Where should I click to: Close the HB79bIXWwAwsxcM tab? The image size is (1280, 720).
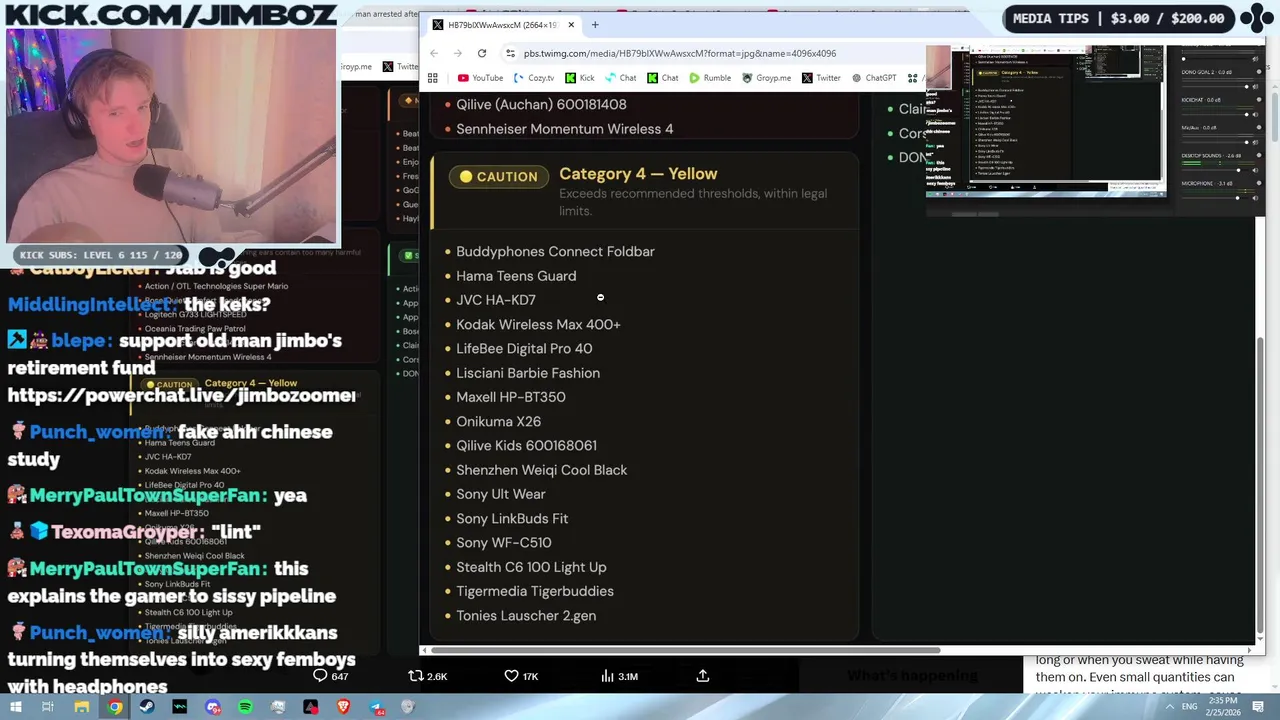[571, 24]
